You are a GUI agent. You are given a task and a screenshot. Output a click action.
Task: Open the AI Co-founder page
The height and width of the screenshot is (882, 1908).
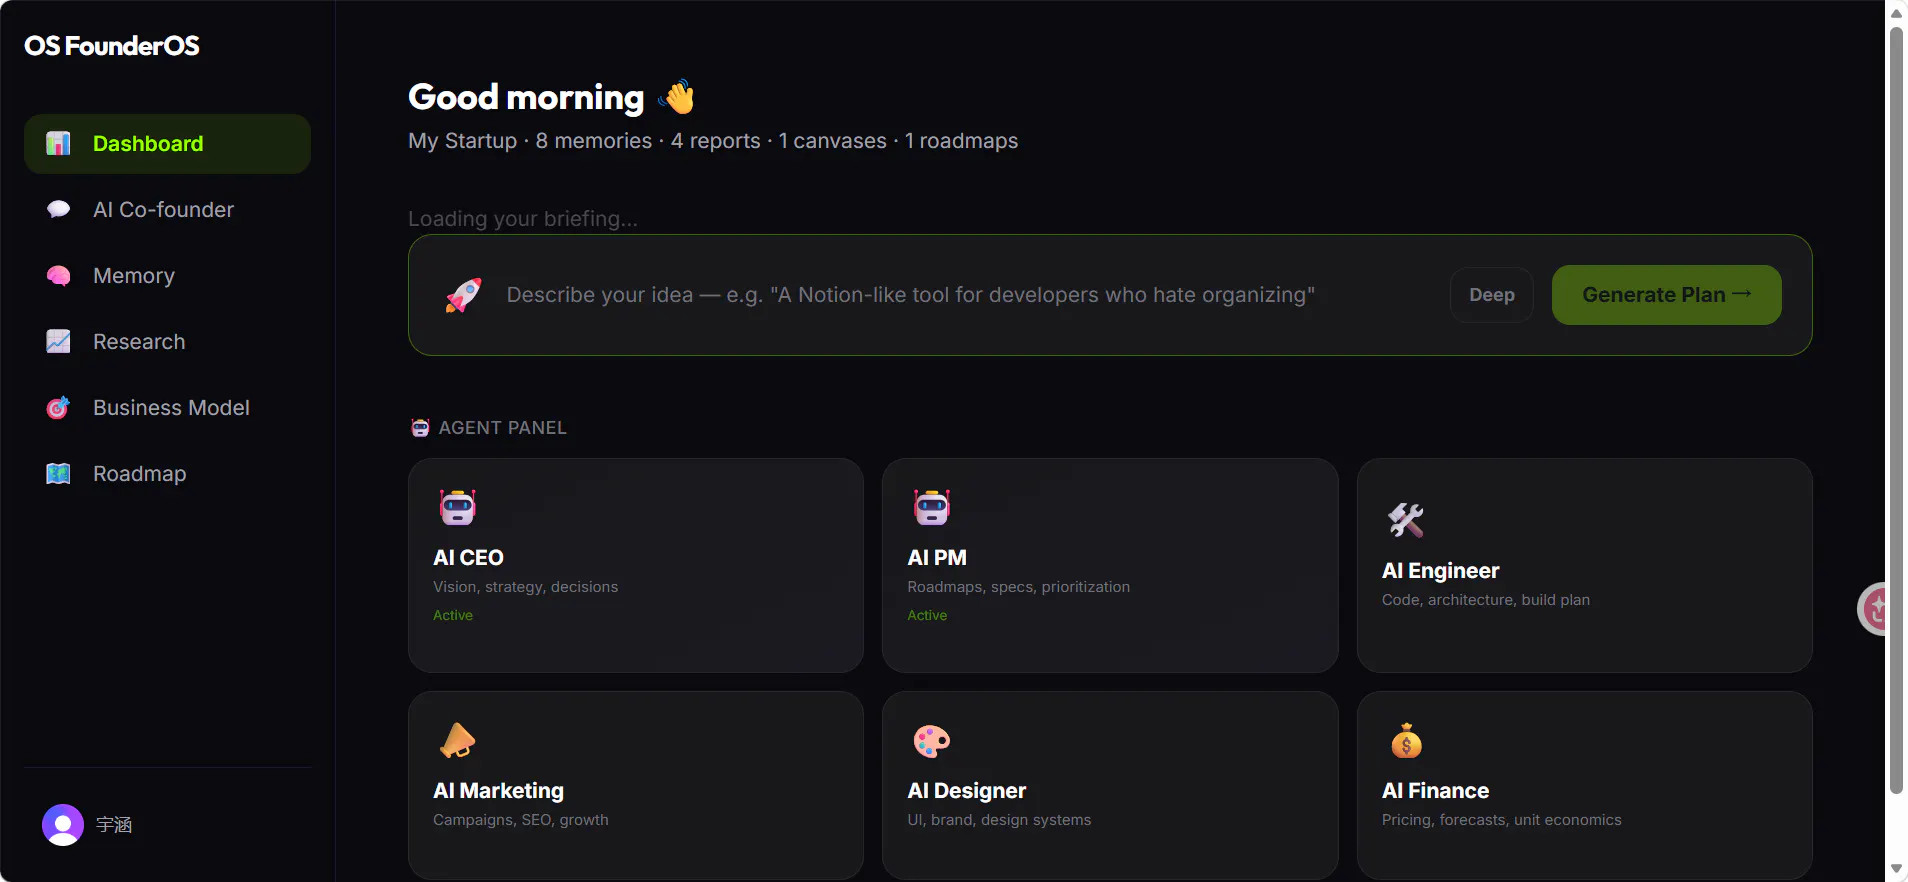(x=167, y=210)
